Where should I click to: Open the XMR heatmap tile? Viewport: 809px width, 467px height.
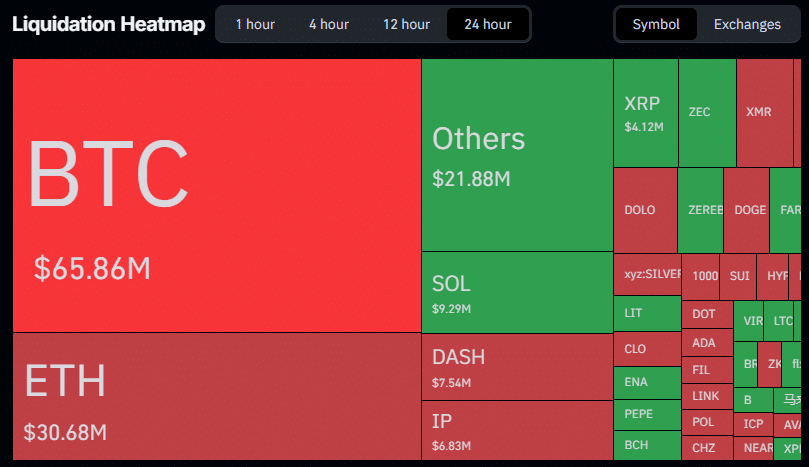[x=764, y=112]
